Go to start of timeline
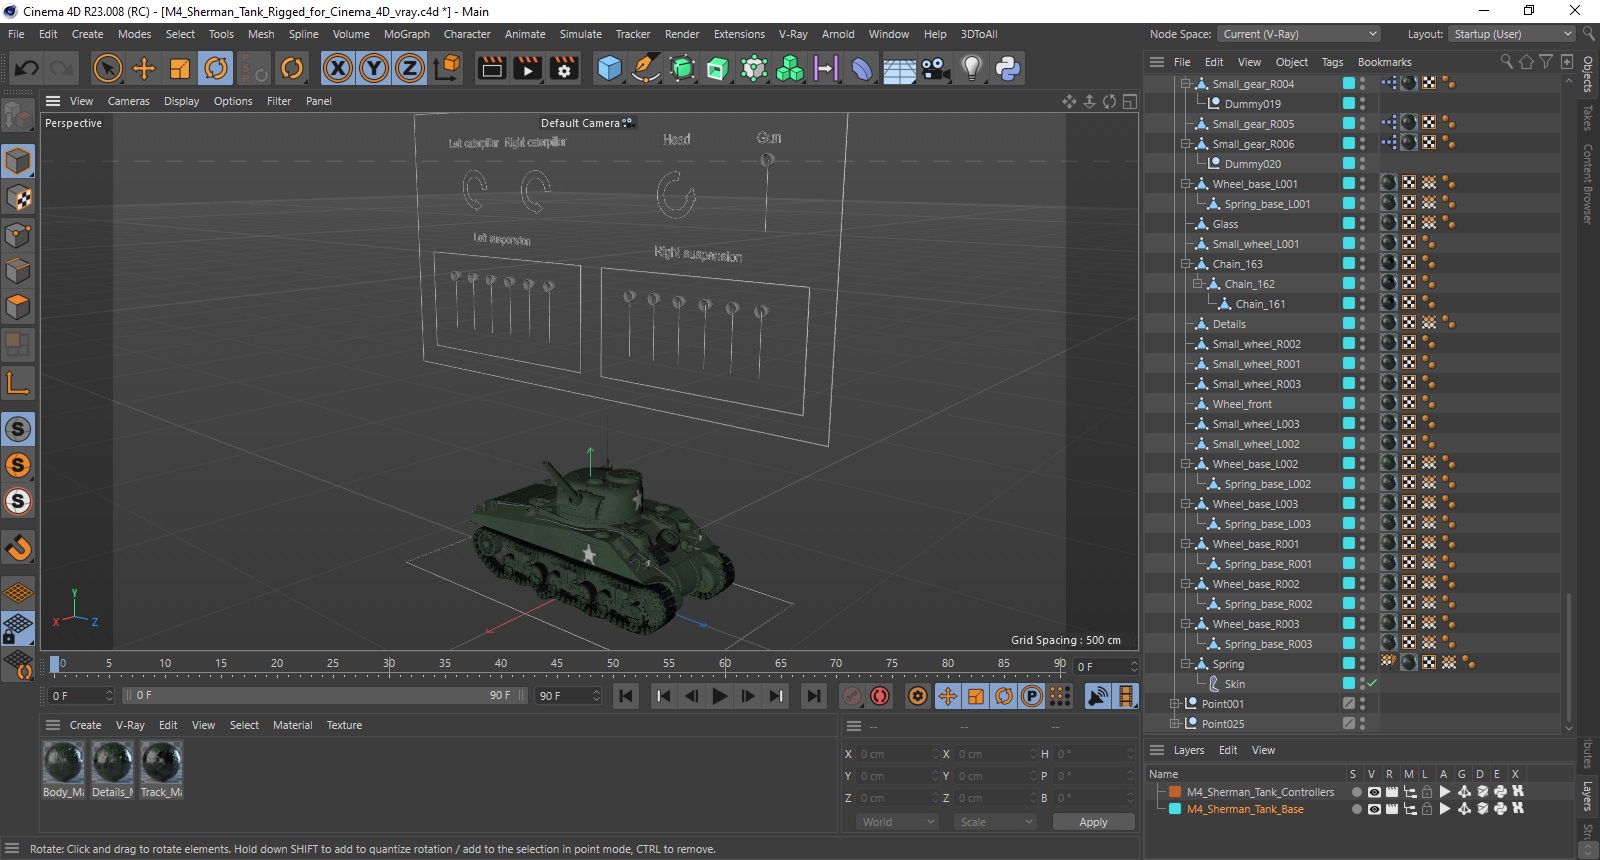Screen dimensions: 1600x860 point(626,696)
